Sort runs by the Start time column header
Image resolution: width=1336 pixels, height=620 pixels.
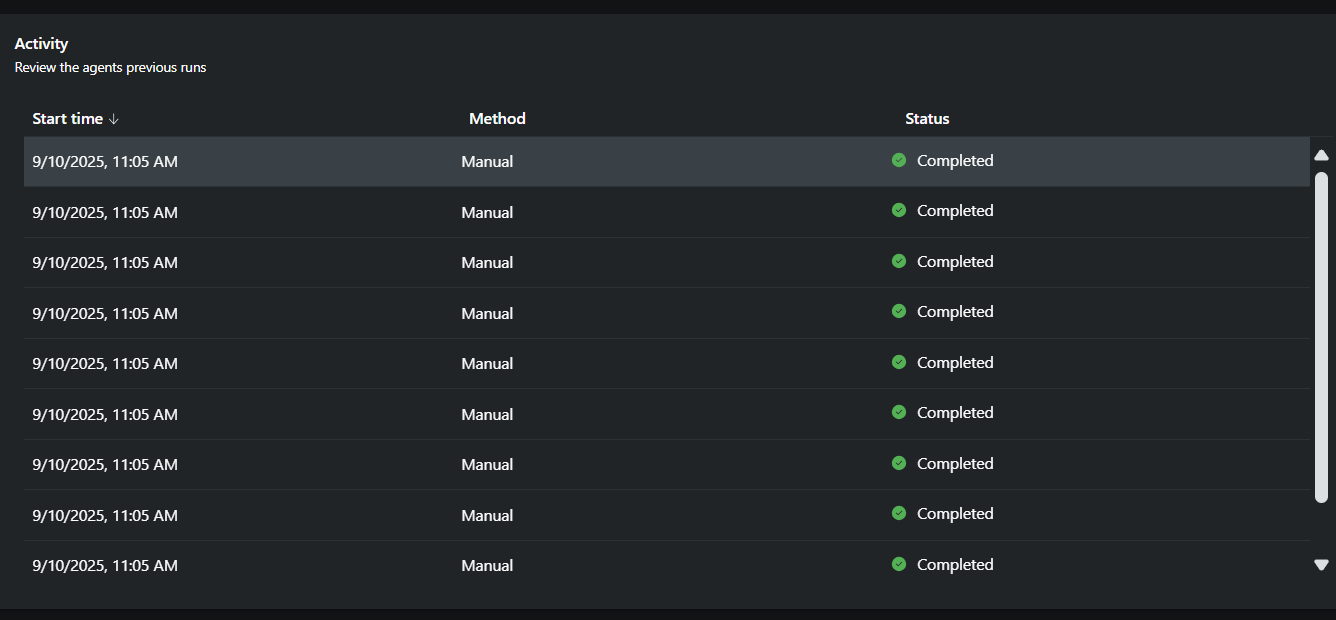(x=68, y=119)
